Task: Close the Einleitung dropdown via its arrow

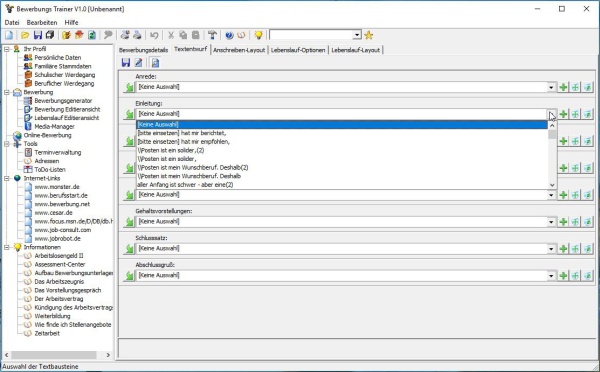Action: (x=551, y=114)
